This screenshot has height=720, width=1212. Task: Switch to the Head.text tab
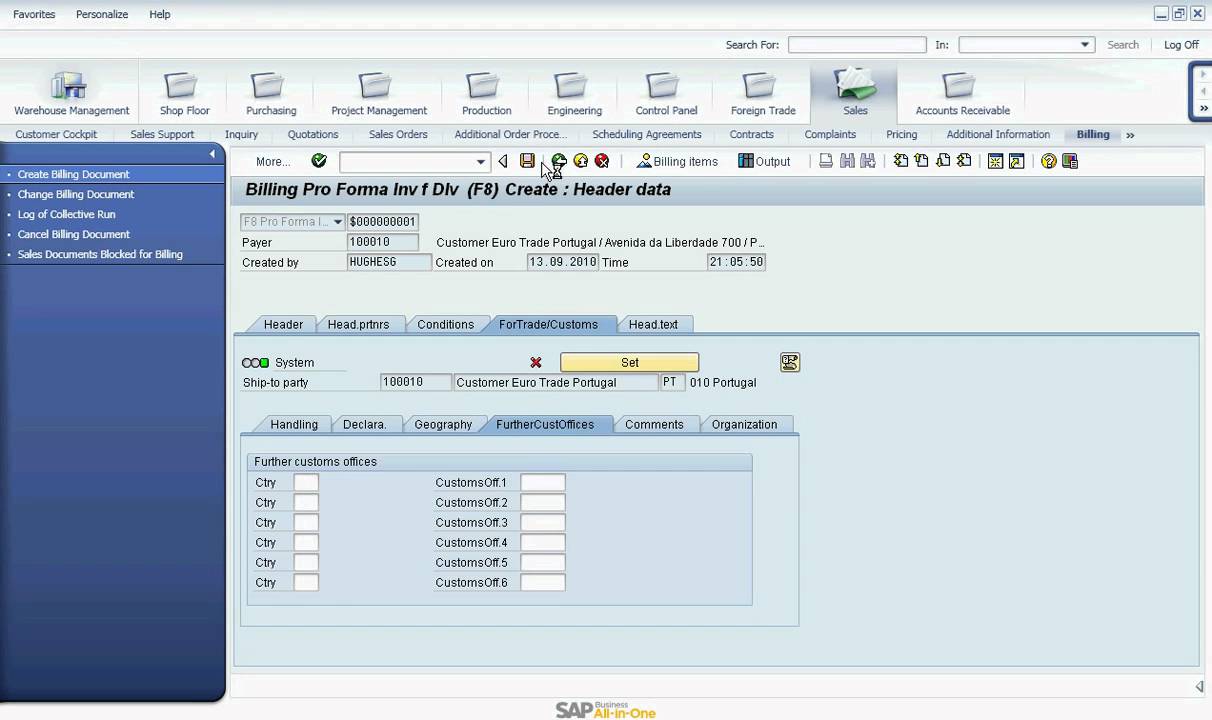(653, 324)
